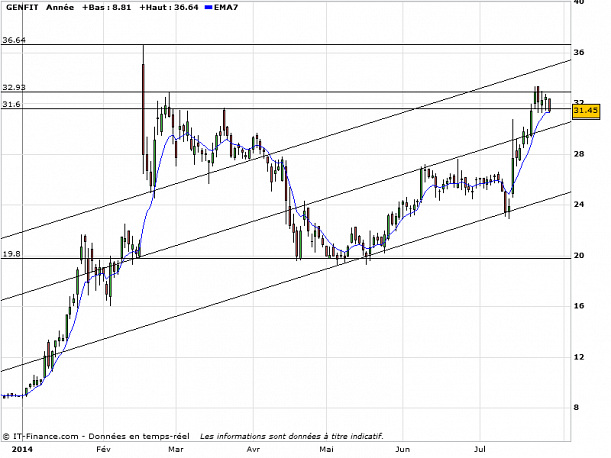The width and height of the screenshot is (611, 458).
Task: Click the 24 price axis label
Action: [579, 204]
